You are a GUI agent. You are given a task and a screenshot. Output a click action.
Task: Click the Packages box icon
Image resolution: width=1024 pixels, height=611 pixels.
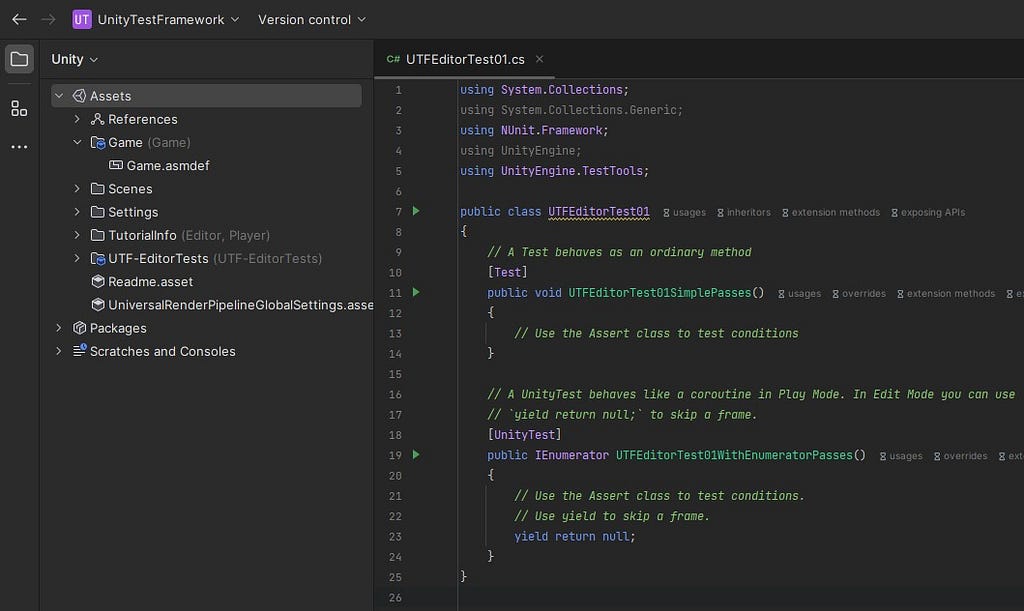tap(80, 328)
